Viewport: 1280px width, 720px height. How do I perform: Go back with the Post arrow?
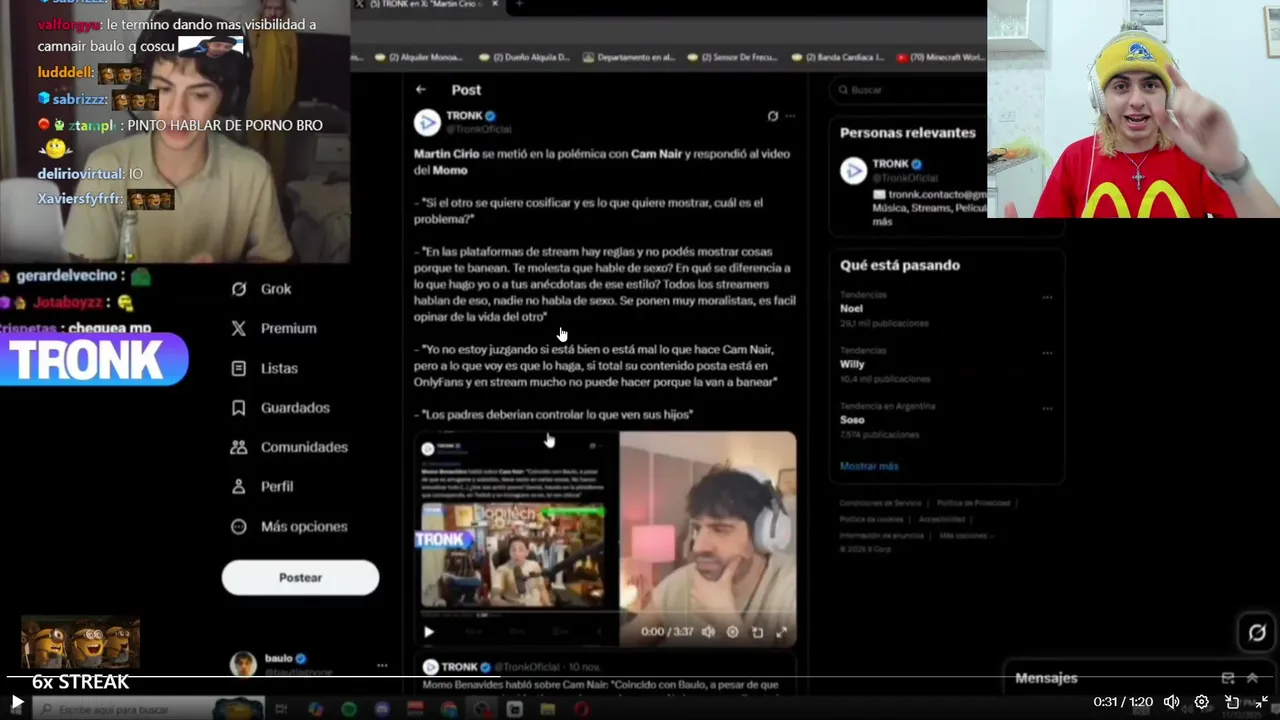[x=421, y=89]
